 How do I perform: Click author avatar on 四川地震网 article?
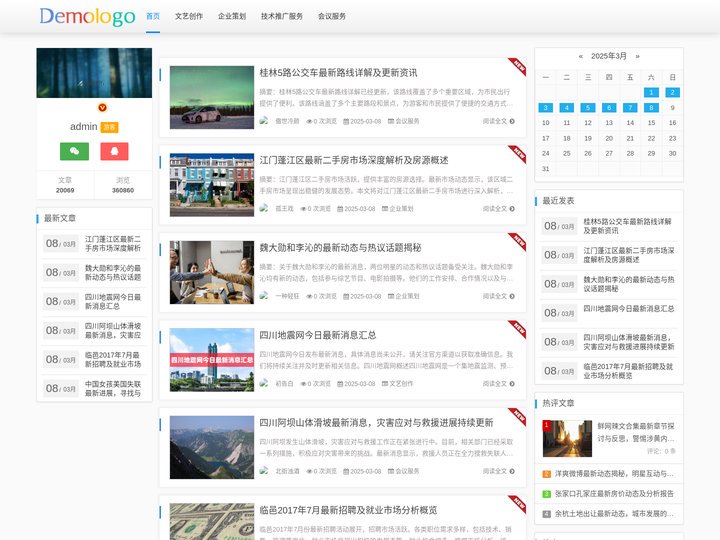[x=264, y=383]
